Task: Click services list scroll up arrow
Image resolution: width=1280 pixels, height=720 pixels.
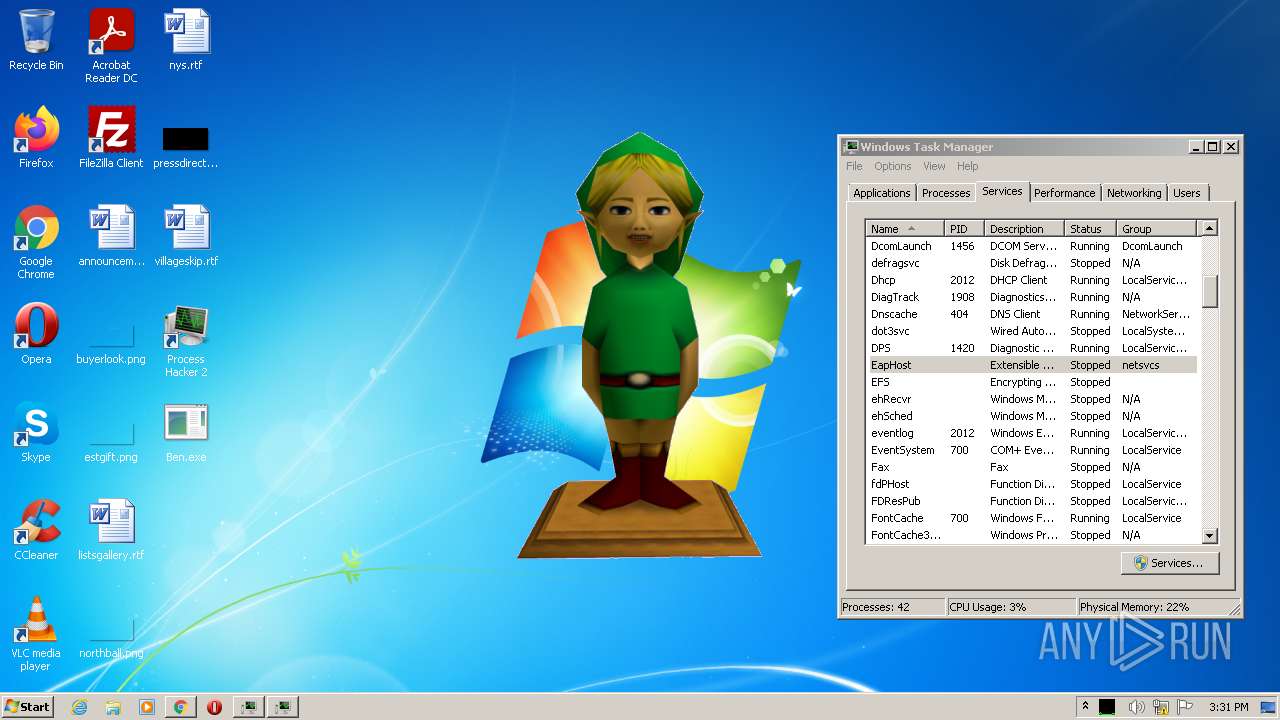Action: [x=1209, y=229]
